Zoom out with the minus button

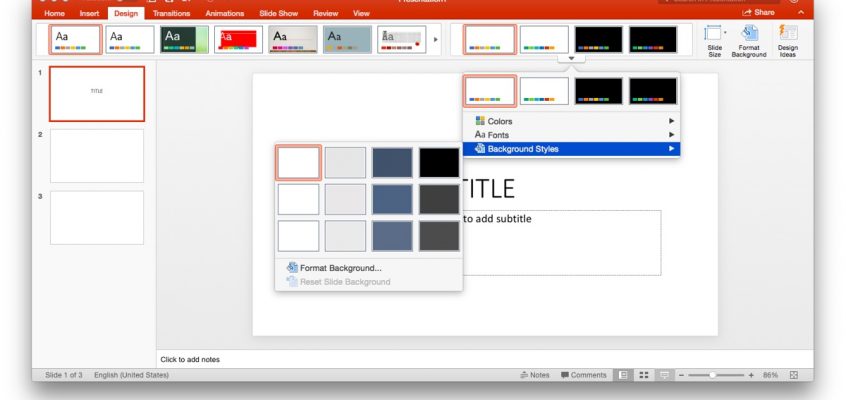[681, 375]
